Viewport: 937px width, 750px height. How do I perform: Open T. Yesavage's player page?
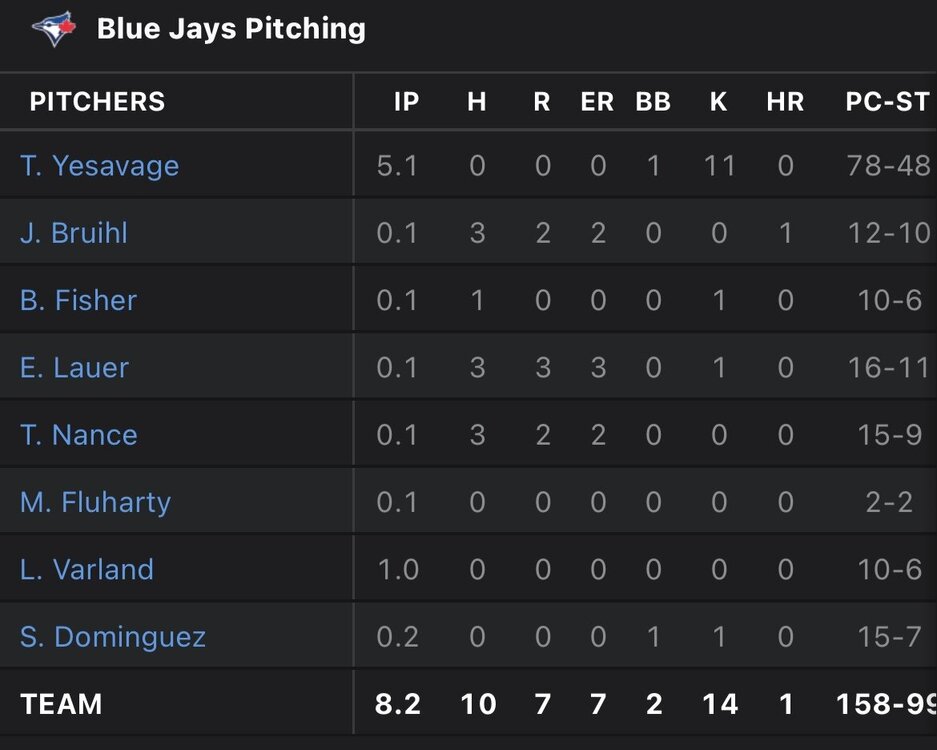pyautogui.click(x=99, y=165)
